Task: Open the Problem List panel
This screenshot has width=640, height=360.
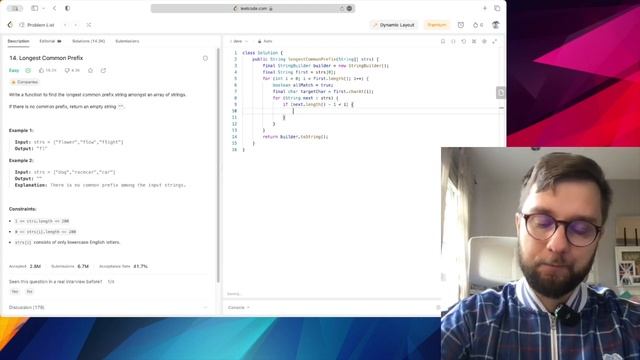Action: click(37, 25)
